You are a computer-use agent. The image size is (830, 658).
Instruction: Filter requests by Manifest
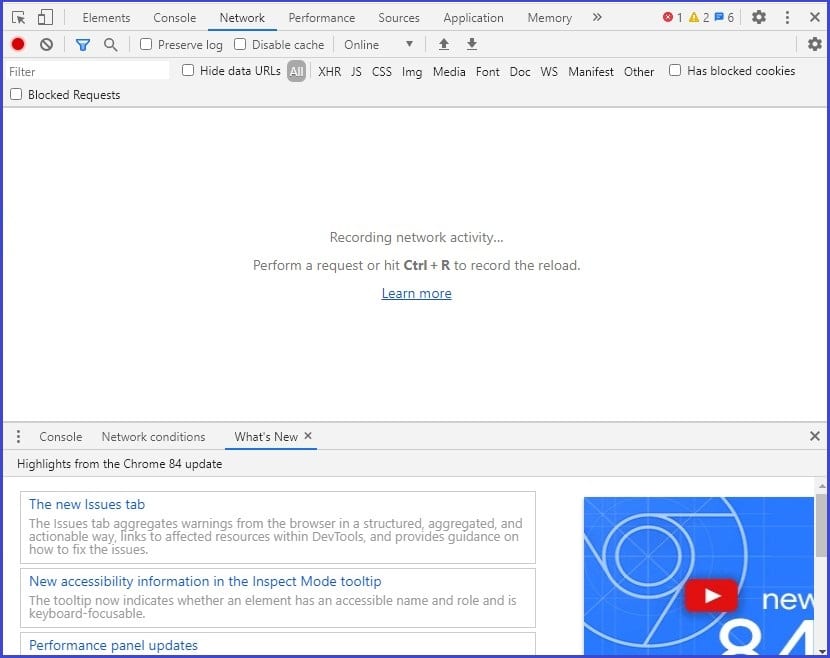click(591, 71)
